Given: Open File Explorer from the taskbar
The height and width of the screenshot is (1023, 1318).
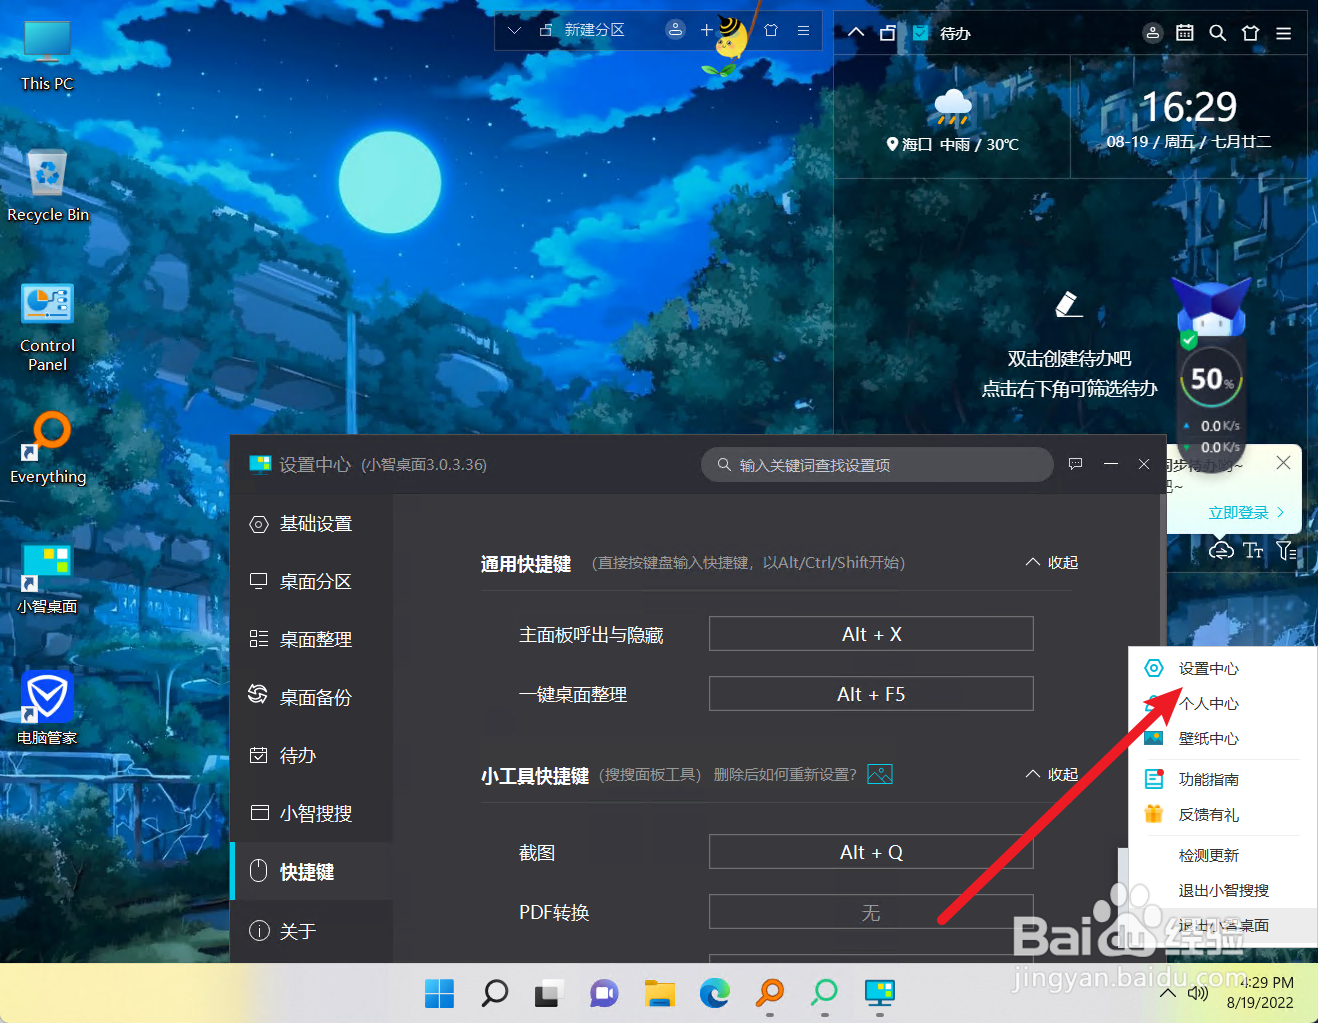Looking at the screenshot, I should 660,993.
